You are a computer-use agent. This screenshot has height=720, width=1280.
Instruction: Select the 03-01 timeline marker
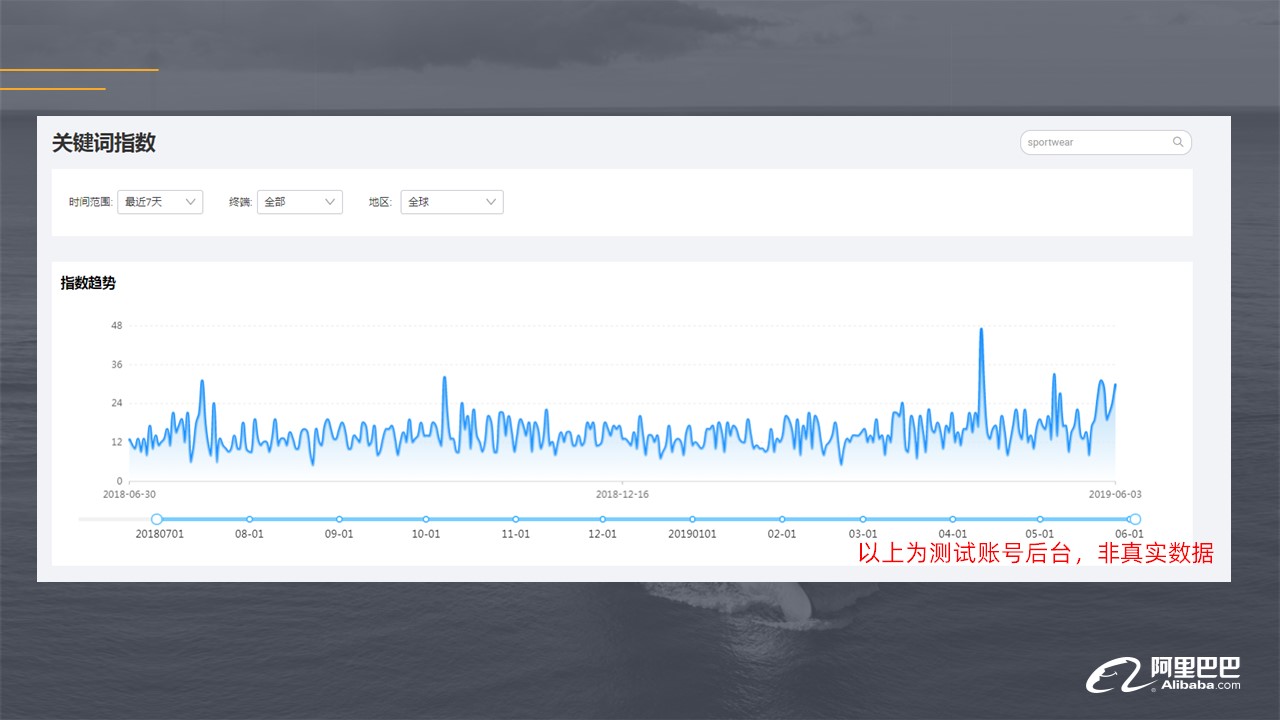click(863, 519)
